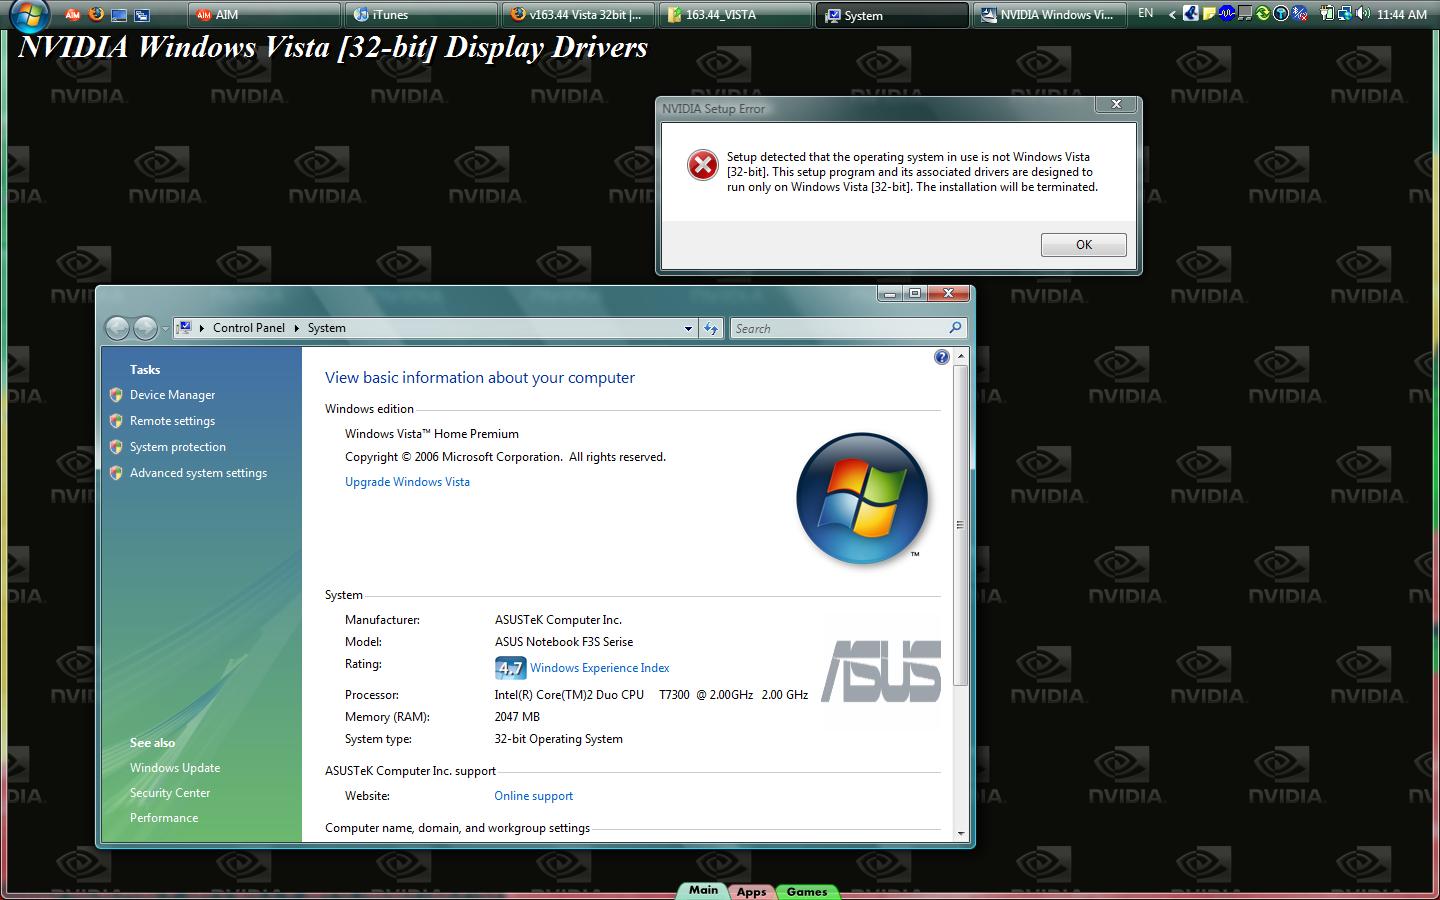Image resolution: width=1440 pixels, height=900 pixels.
Task: Click the System breadcrumb
Action: click(x=326, y=328)
